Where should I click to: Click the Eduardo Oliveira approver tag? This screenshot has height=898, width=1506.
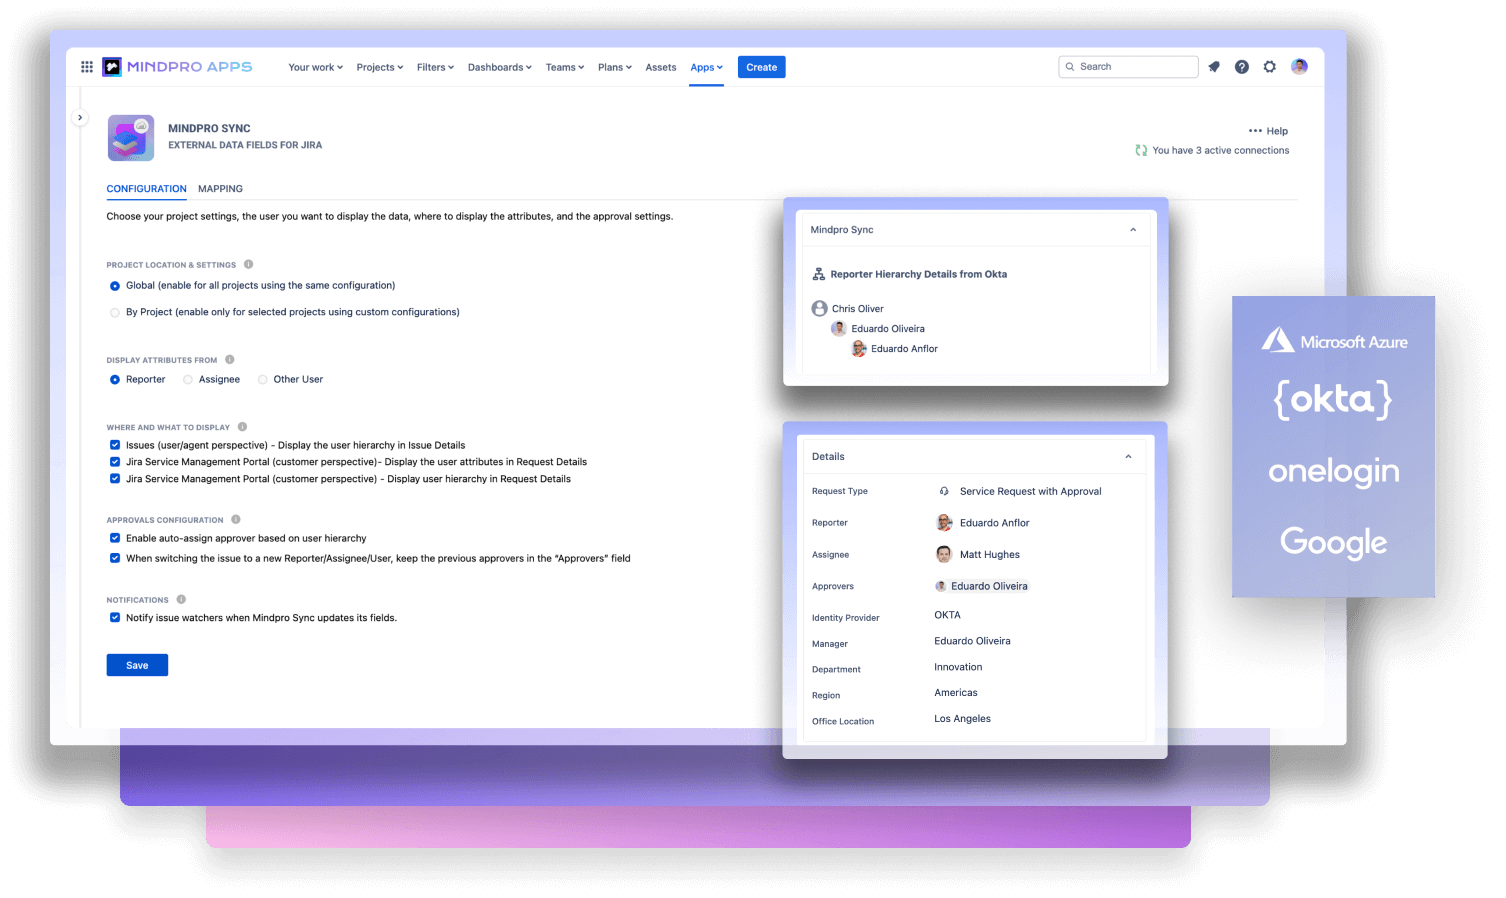[x=981, y=586]
